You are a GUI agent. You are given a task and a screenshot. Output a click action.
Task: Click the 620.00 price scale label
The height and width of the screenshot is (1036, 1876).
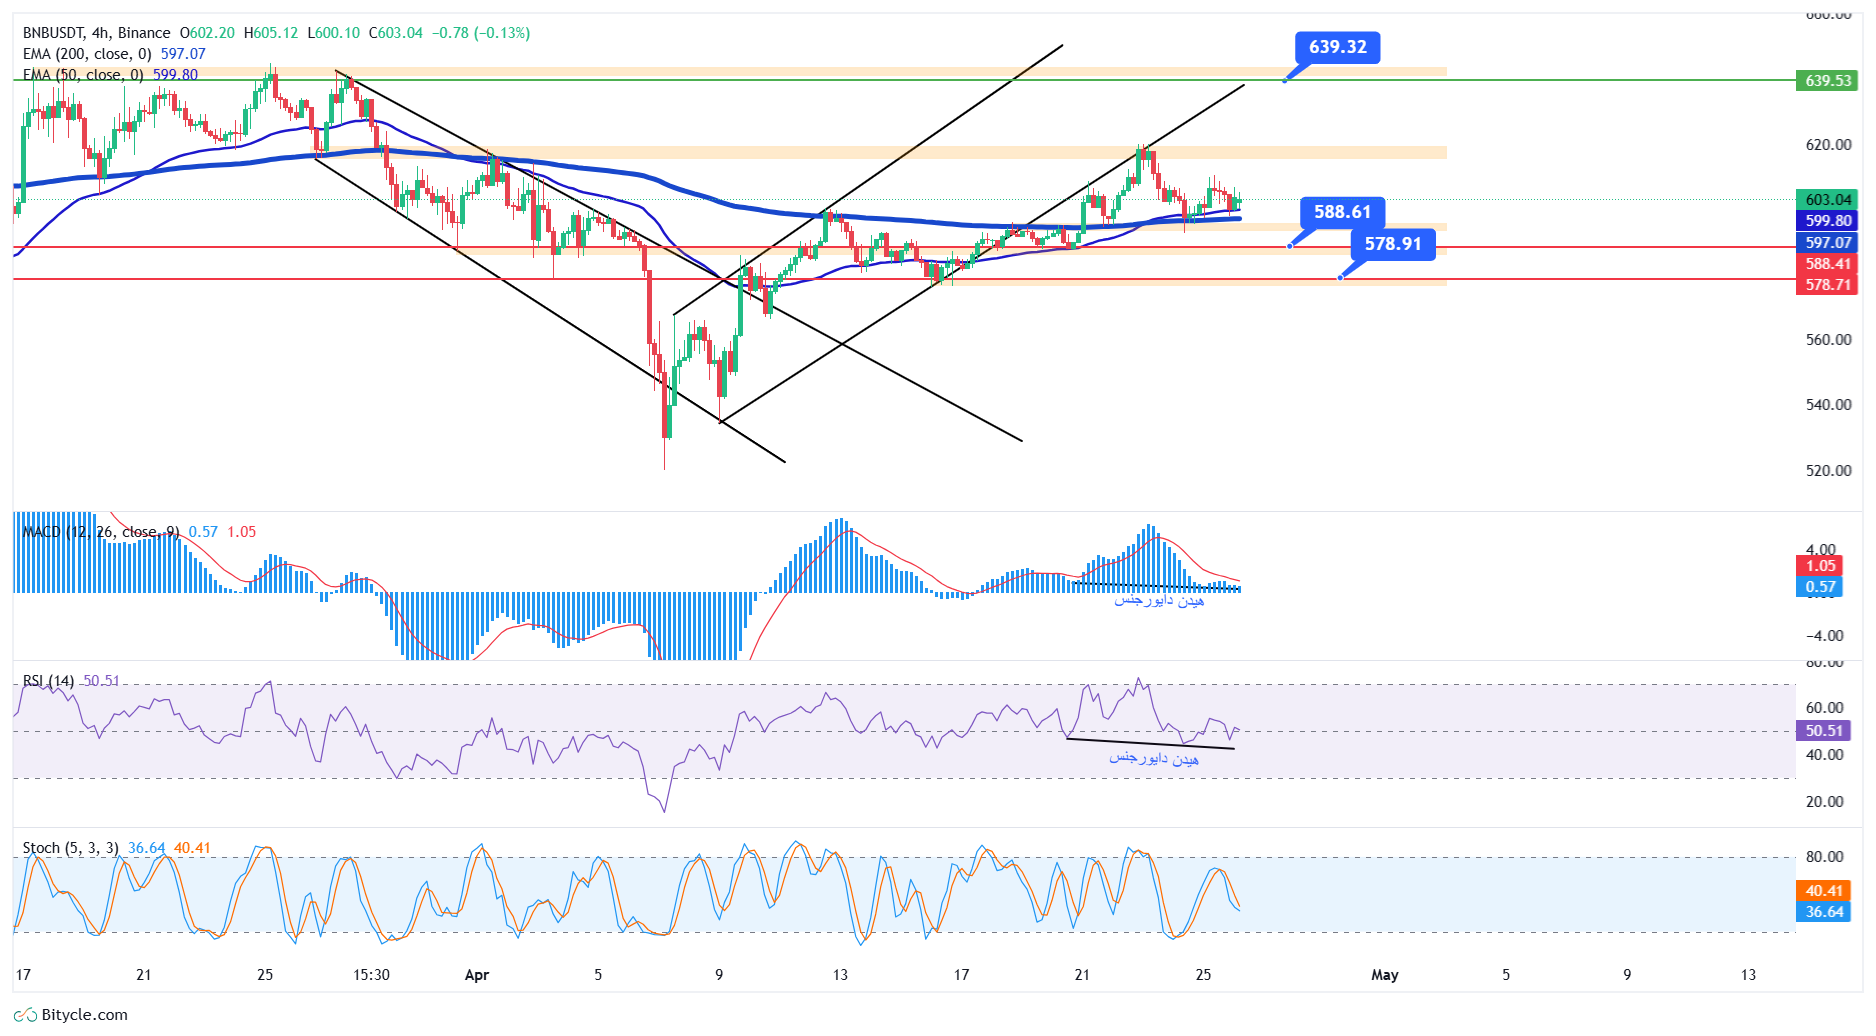tap(1828, 145)
